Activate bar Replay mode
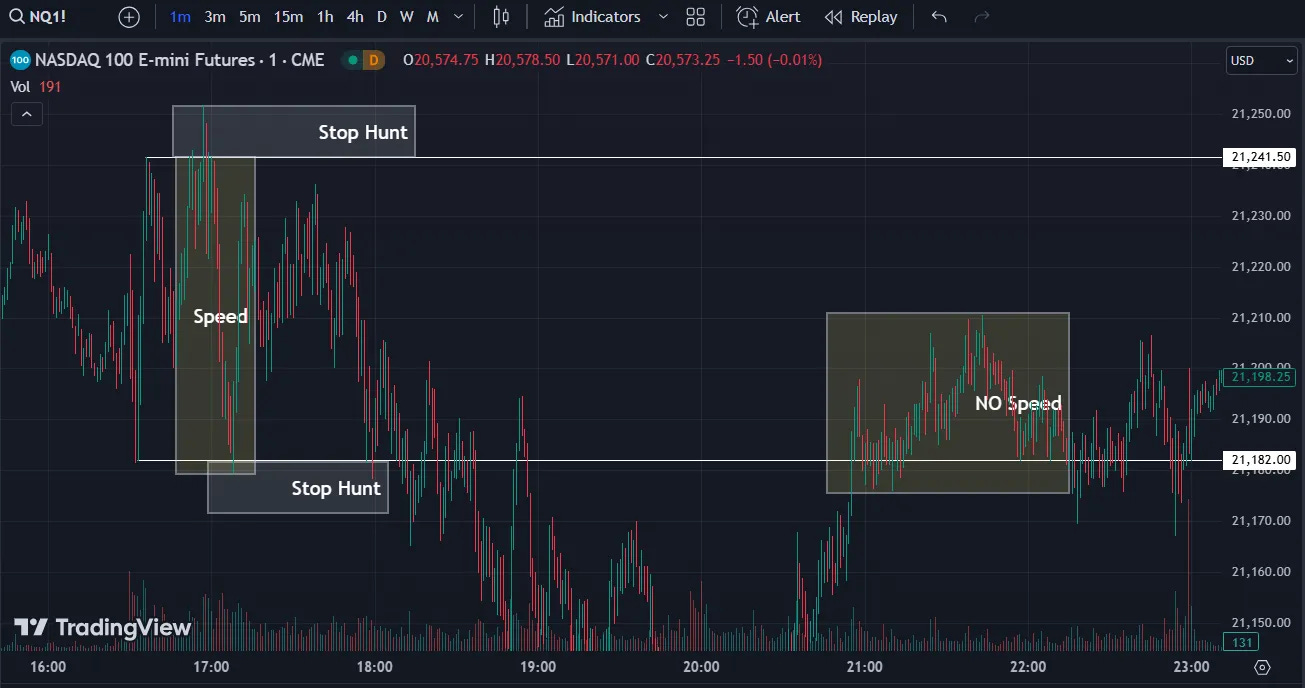The image size is (1305, 688). click(x=860, y=16)
